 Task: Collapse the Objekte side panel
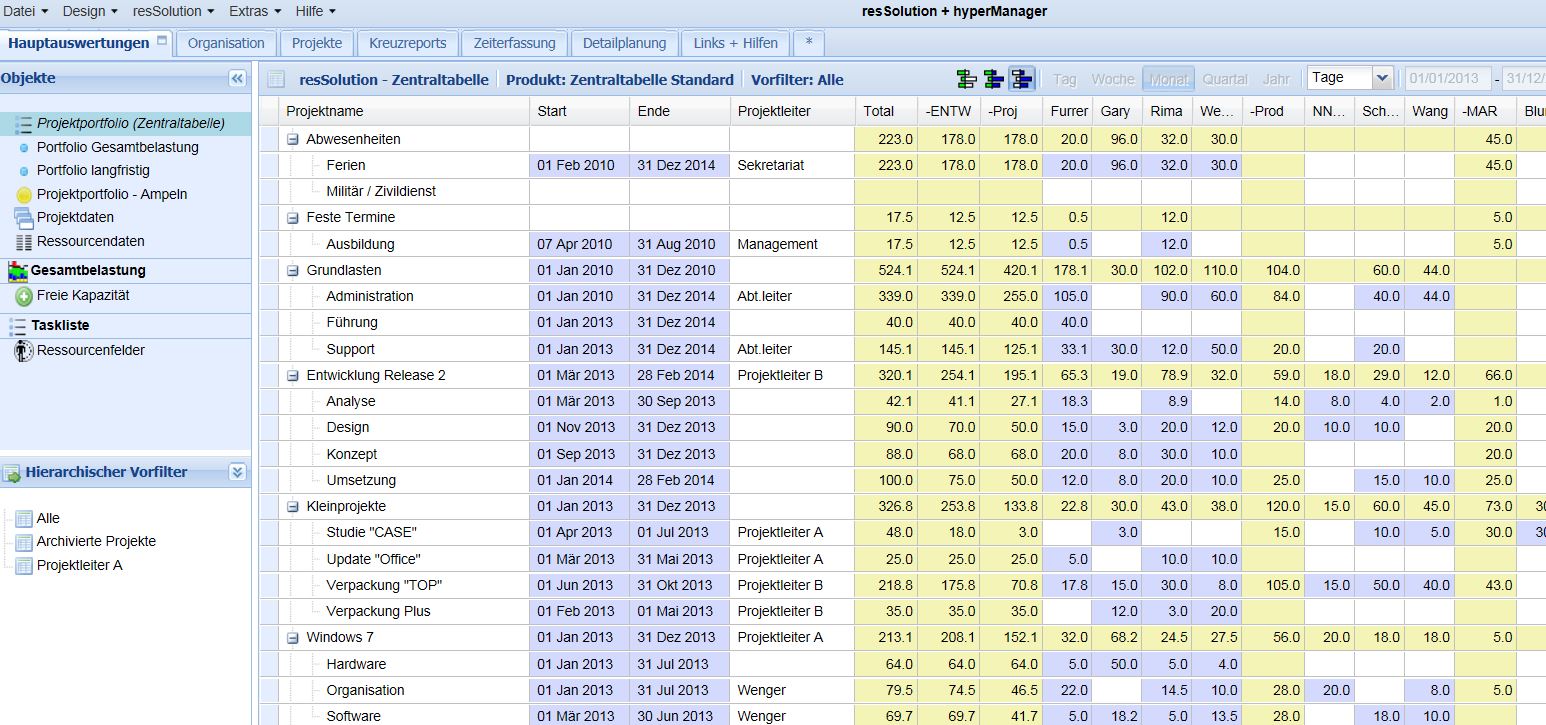coord(237,78)
